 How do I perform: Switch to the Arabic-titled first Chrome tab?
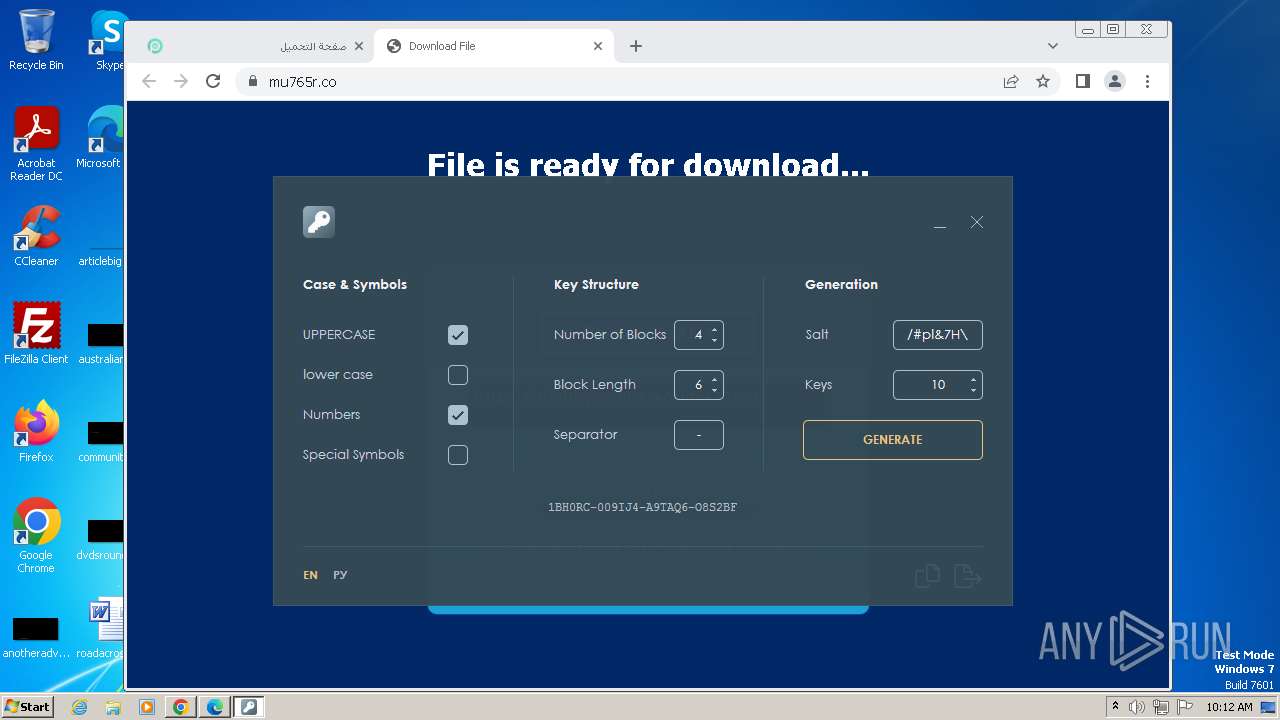tap(255, 46)
